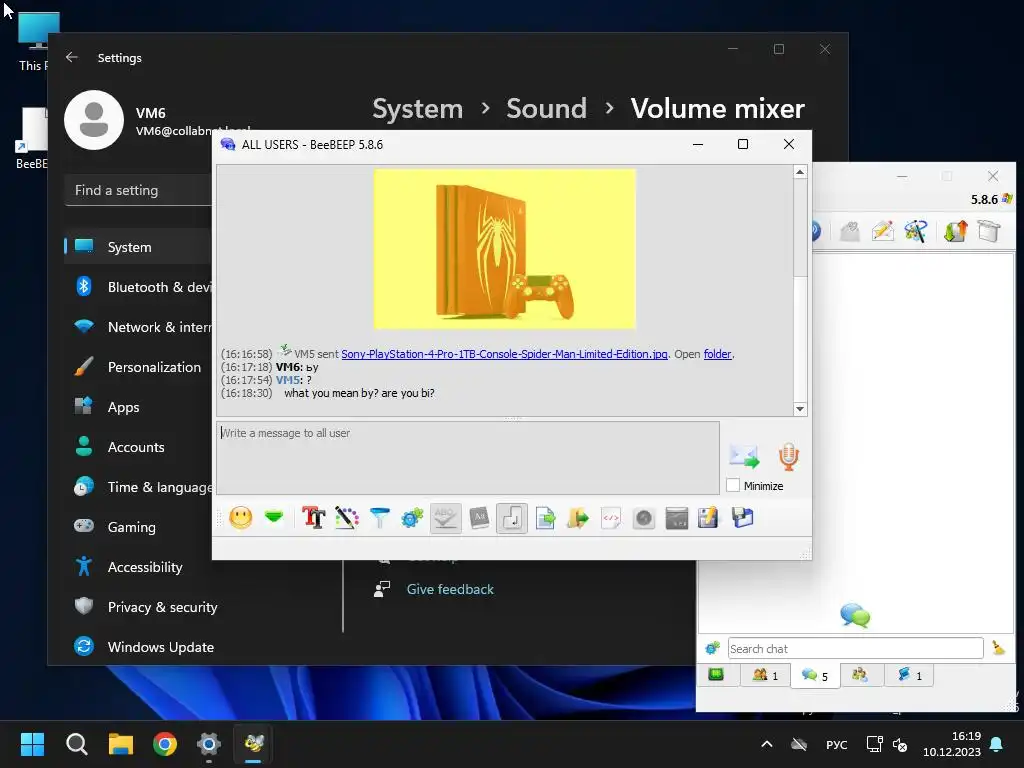Image resolution: width=1024 pixels, height=768 pixels.
Task: Click the Find a setting search box
Action: click(138, 190)
